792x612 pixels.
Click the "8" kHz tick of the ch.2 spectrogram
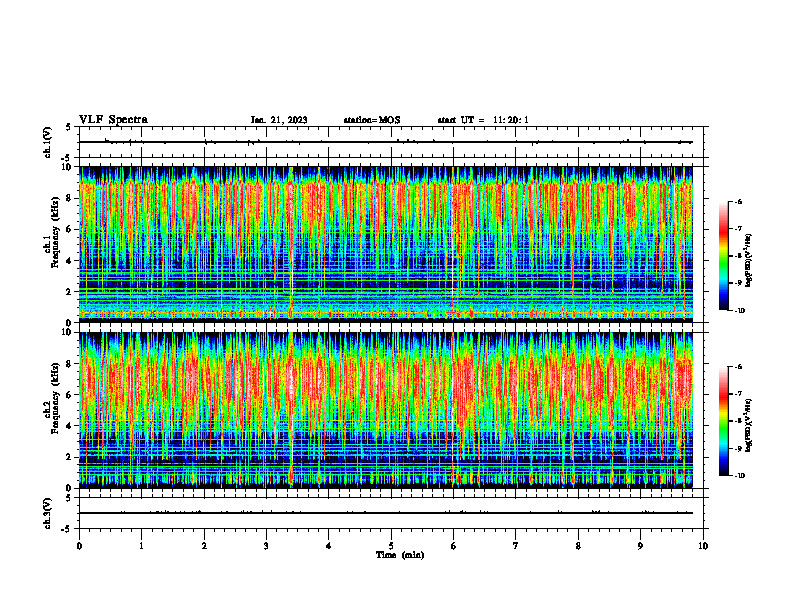70,364
